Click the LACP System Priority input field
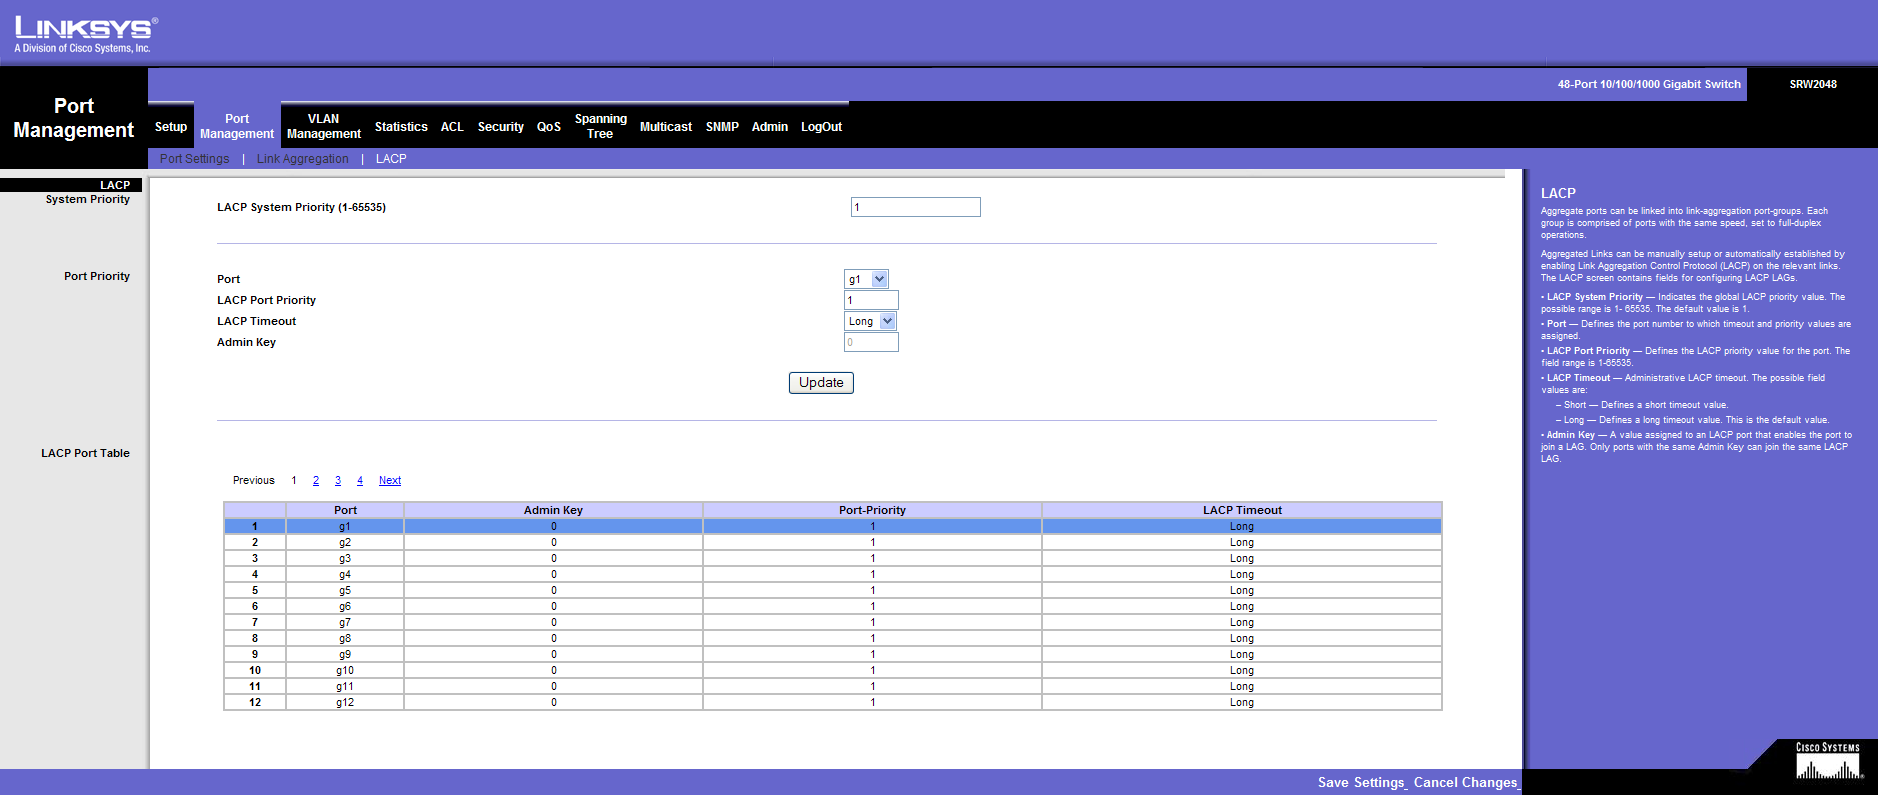The height and width of the screenshot is (795, 1878). click(915, 207)
